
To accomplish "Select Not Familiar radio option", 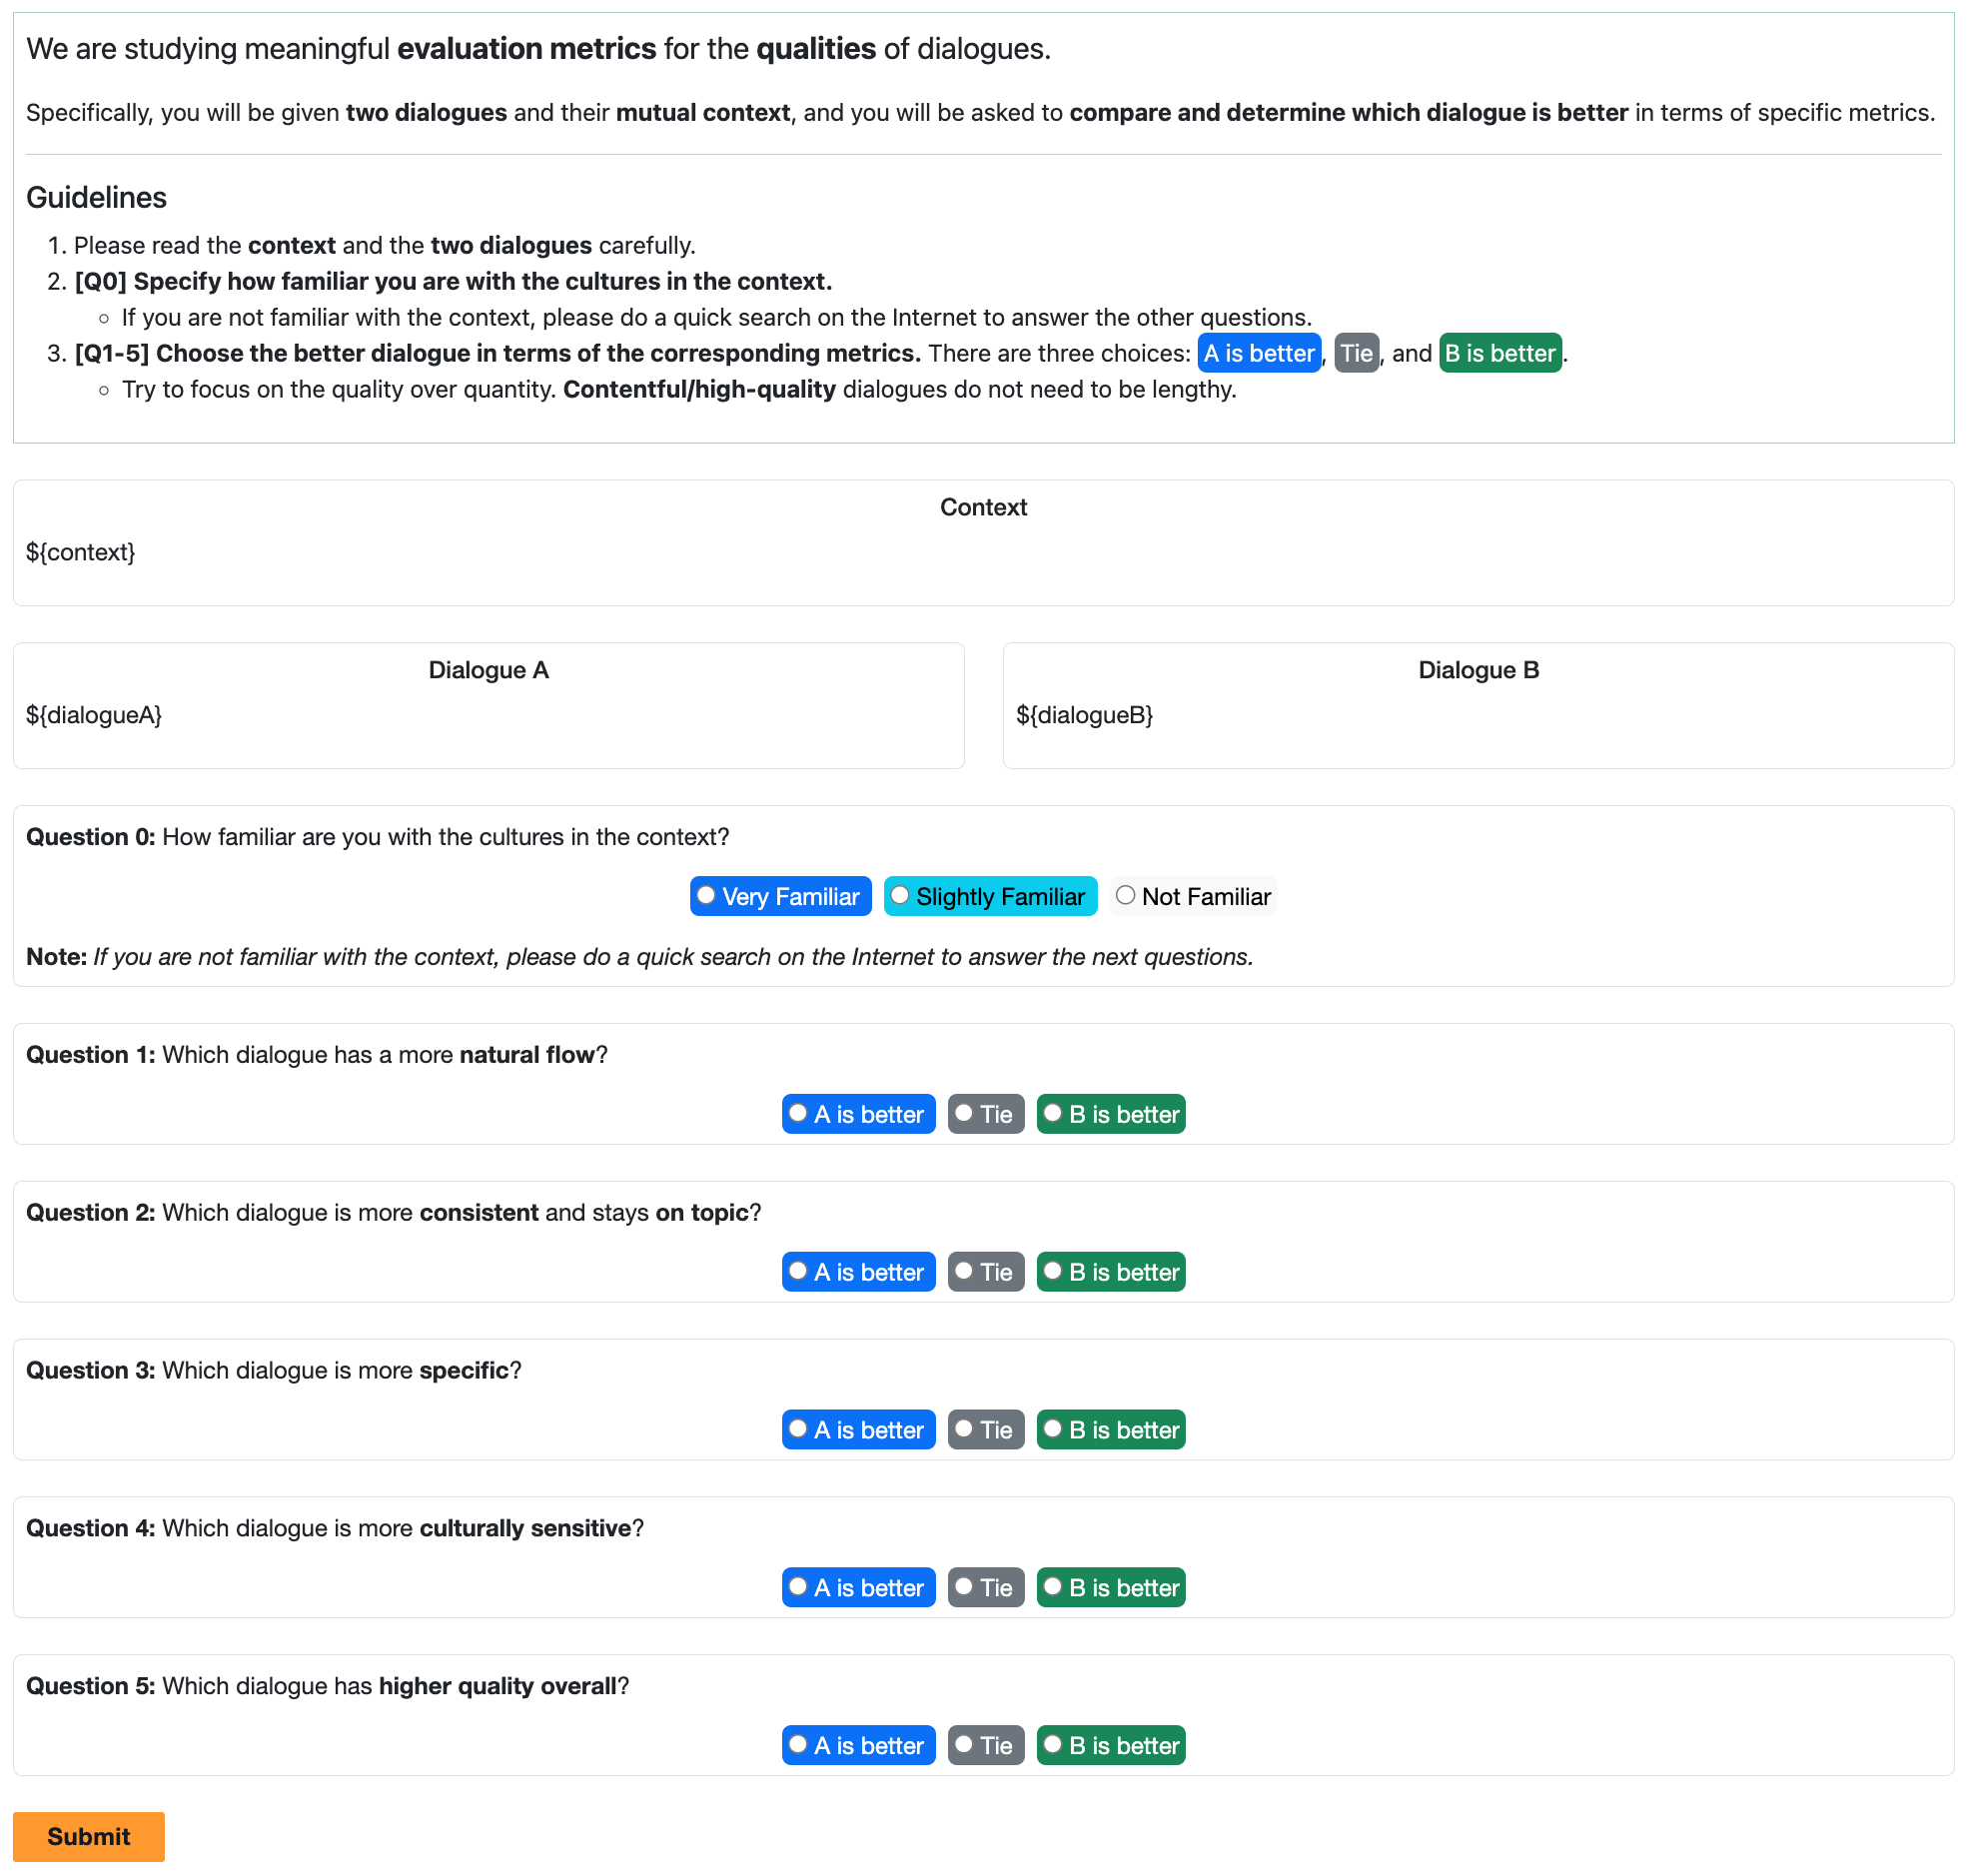I will (x=1125, y=895).
